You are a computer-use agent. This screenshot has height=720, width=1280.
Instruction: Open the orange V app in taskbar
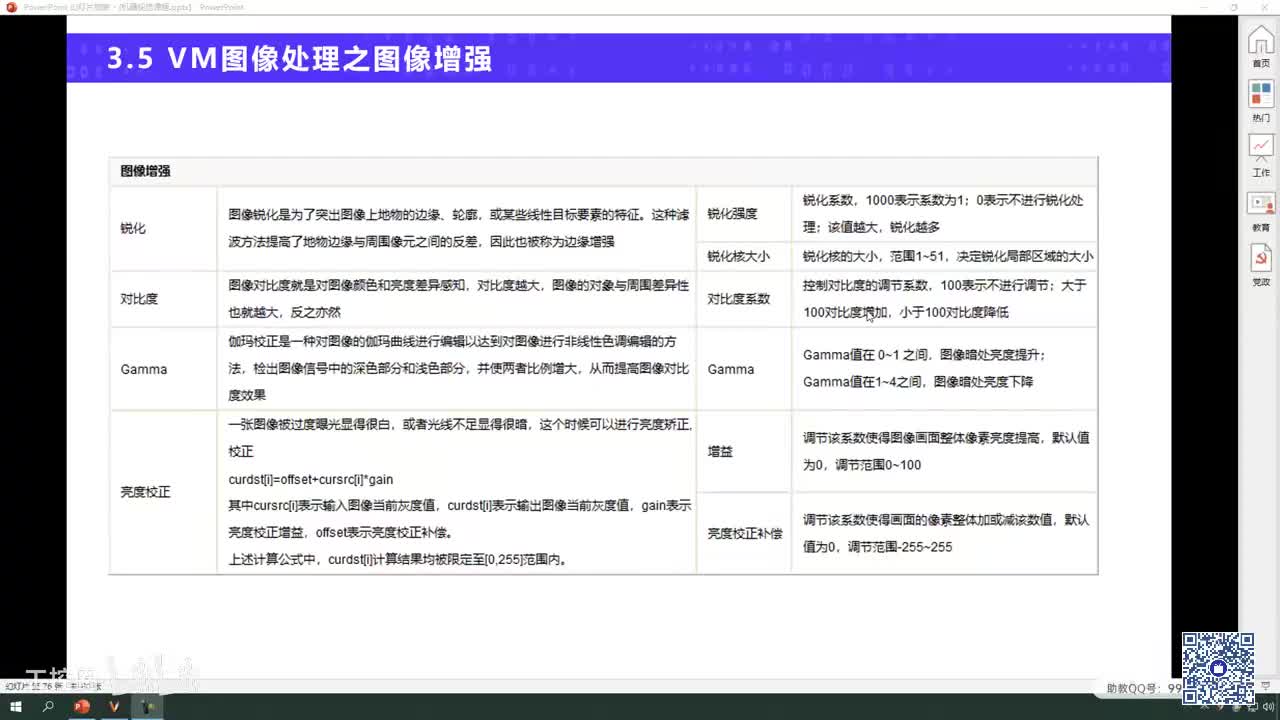(x=115, y=707)
